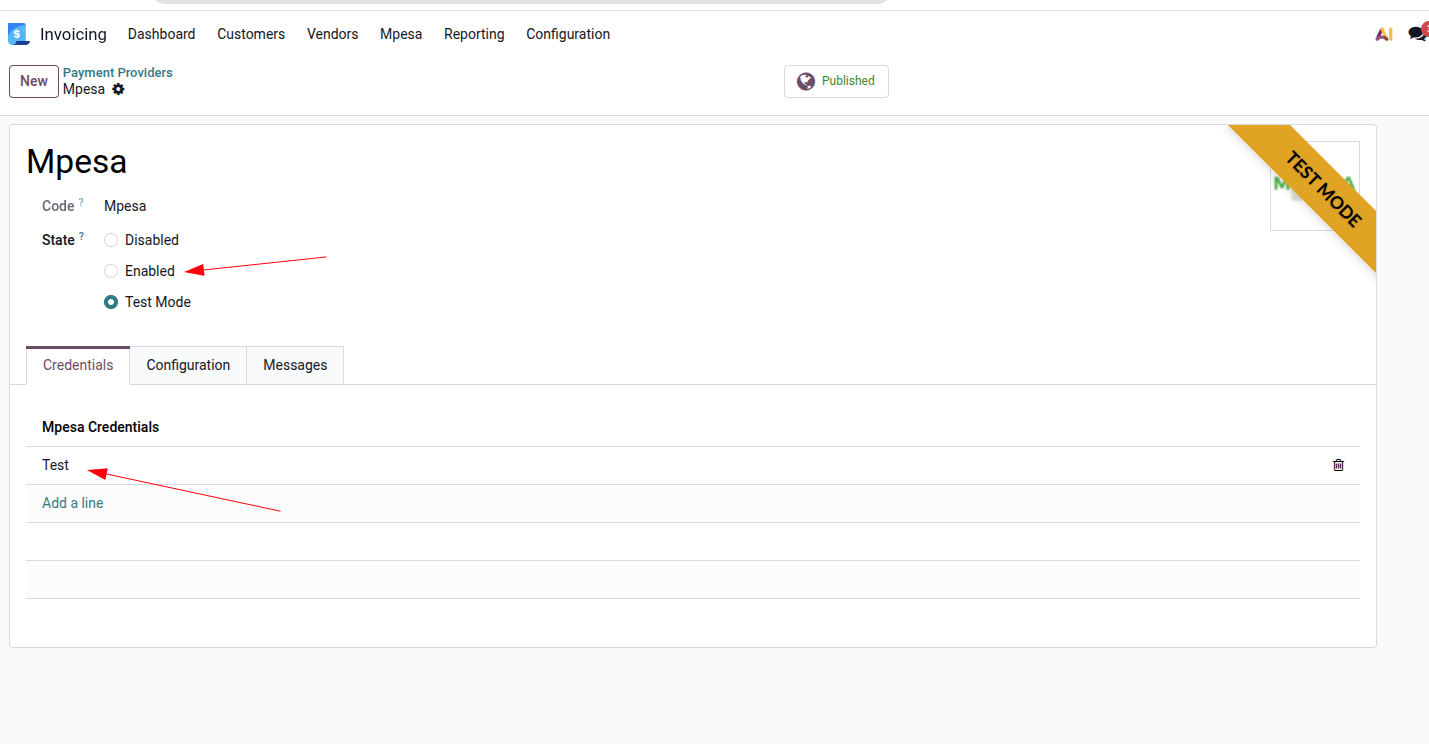Open the Invoicing app home icon
This screenshot has width=1429, height=744.
coord(18,34)
